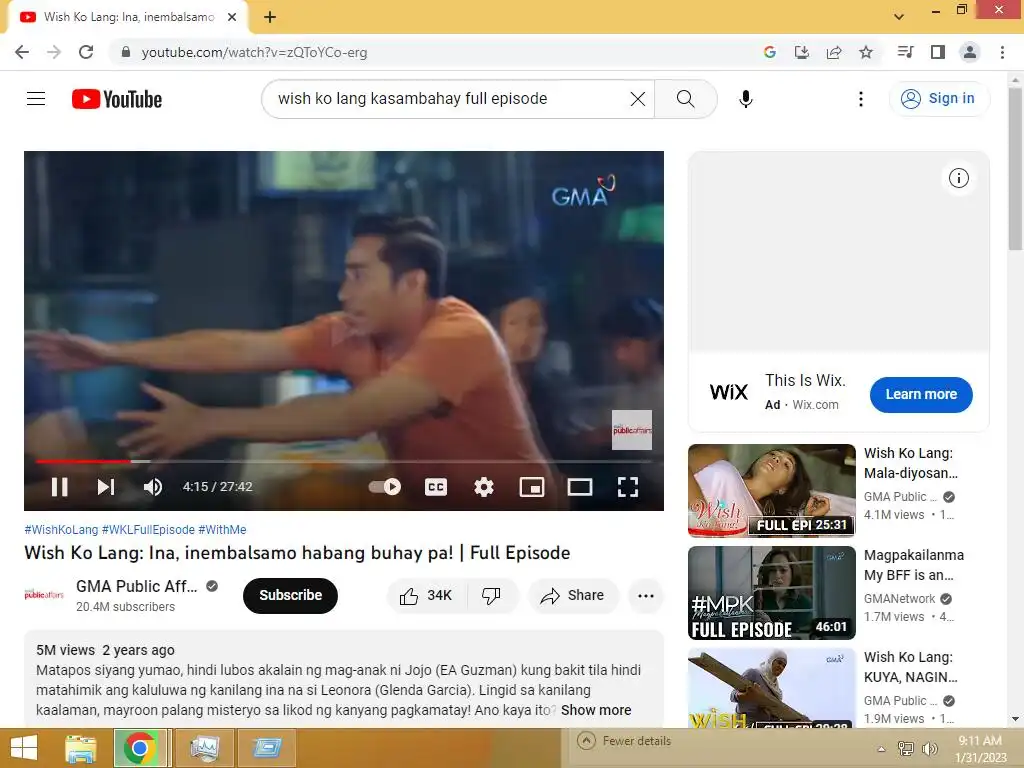
Task: Open the Chrome profile avatar
Action: click(x=970, y=52)
